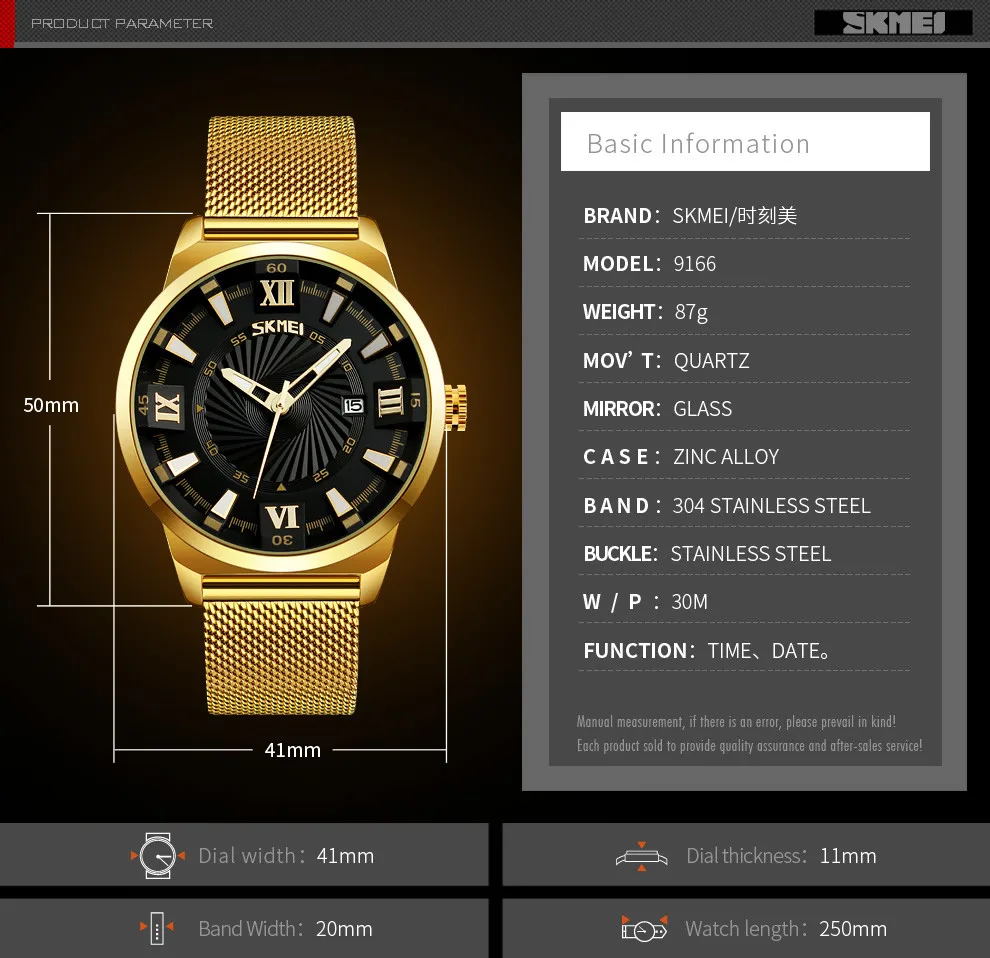
Task: Click the 50mm height label
Action: pos(51,405)
